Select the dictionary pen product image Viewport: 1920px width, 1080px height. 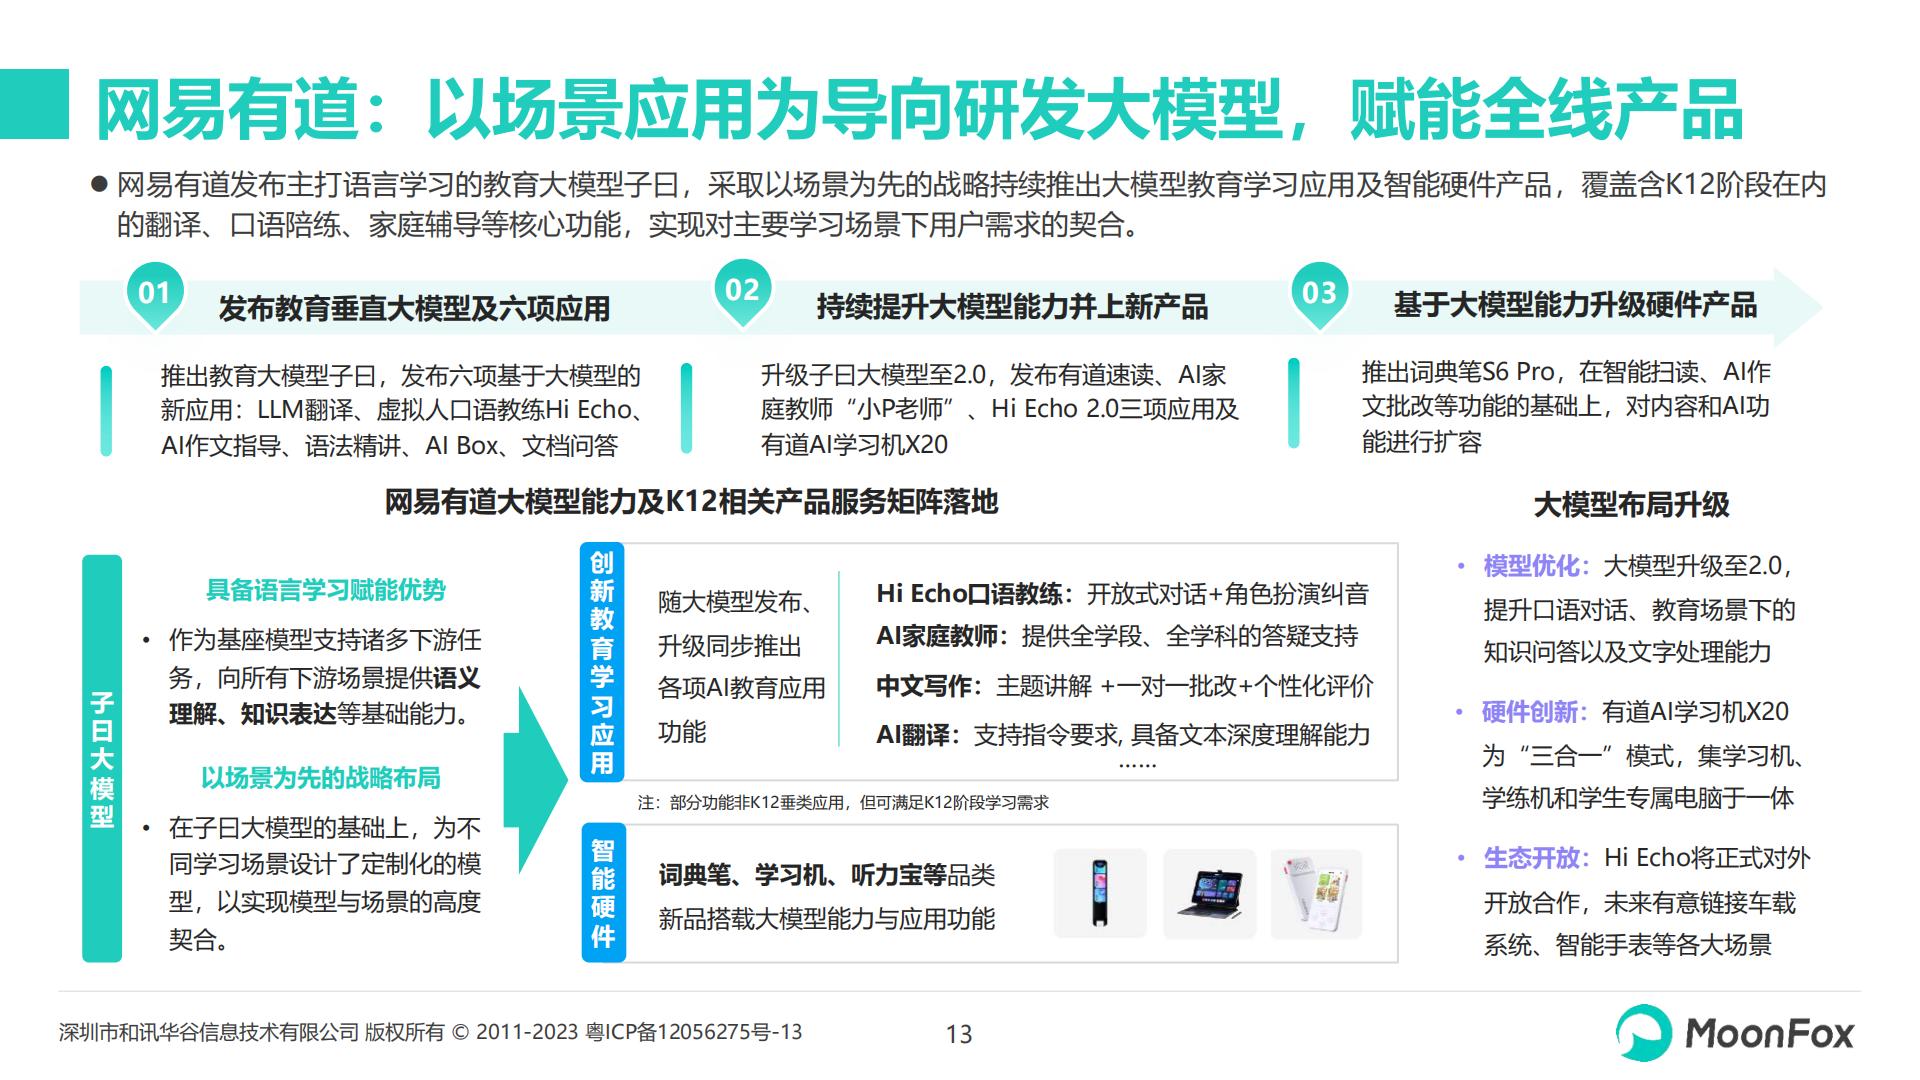1100,893
